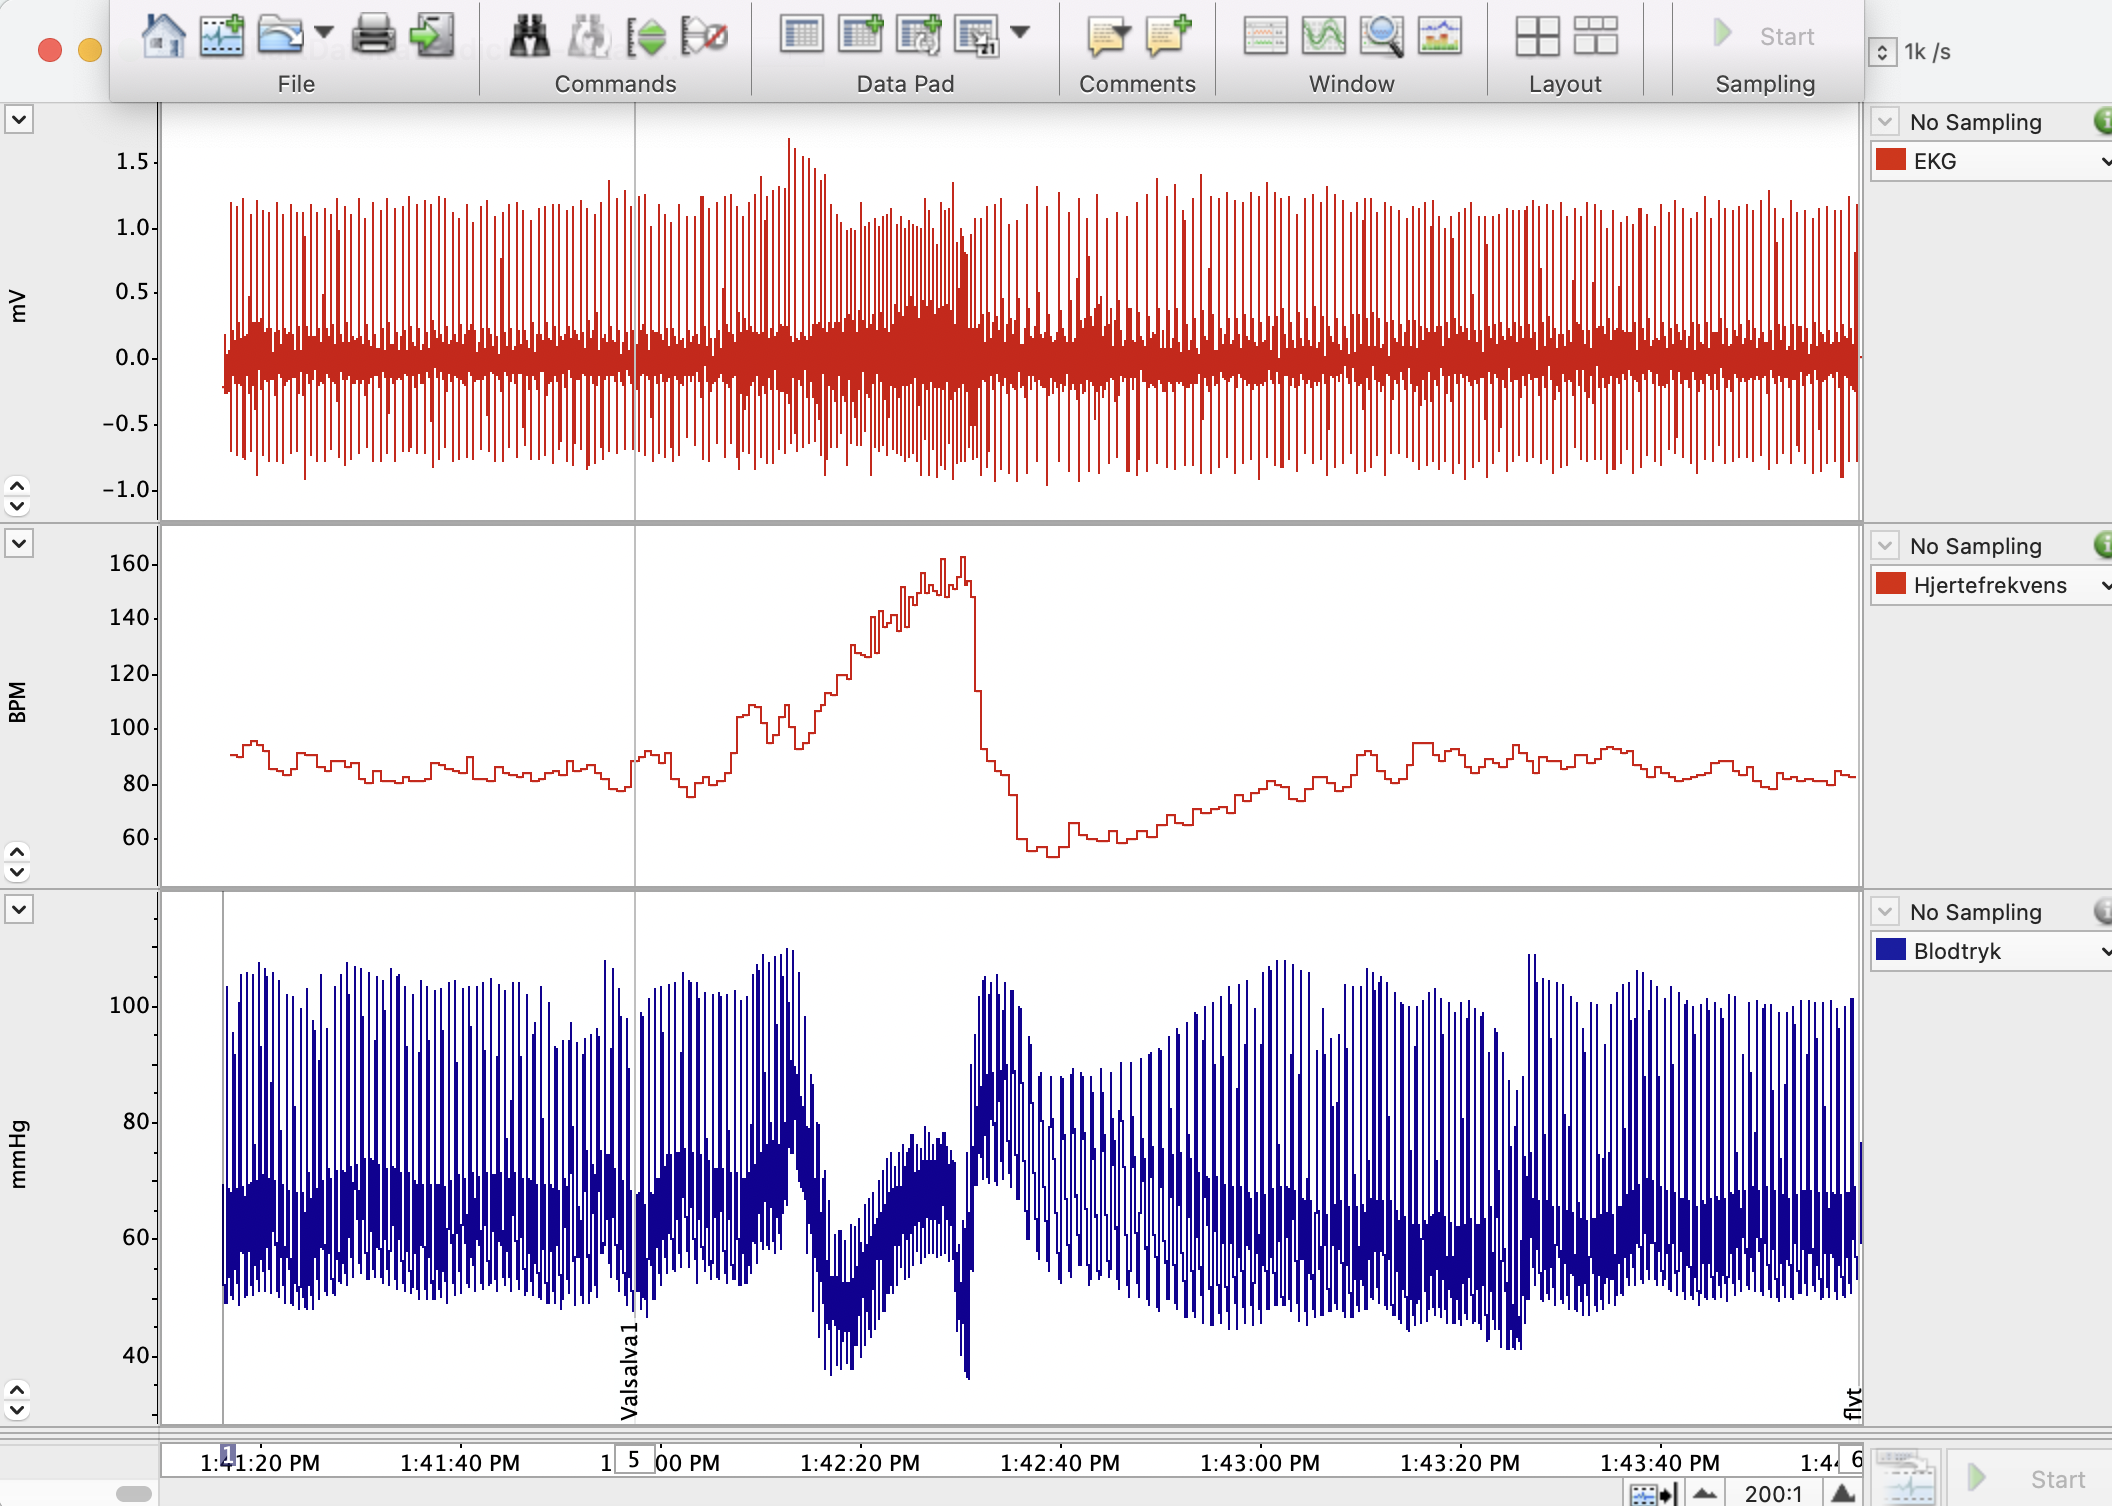Click the Print icon
Viewport: 2112px width, 1506px height.
374,36
